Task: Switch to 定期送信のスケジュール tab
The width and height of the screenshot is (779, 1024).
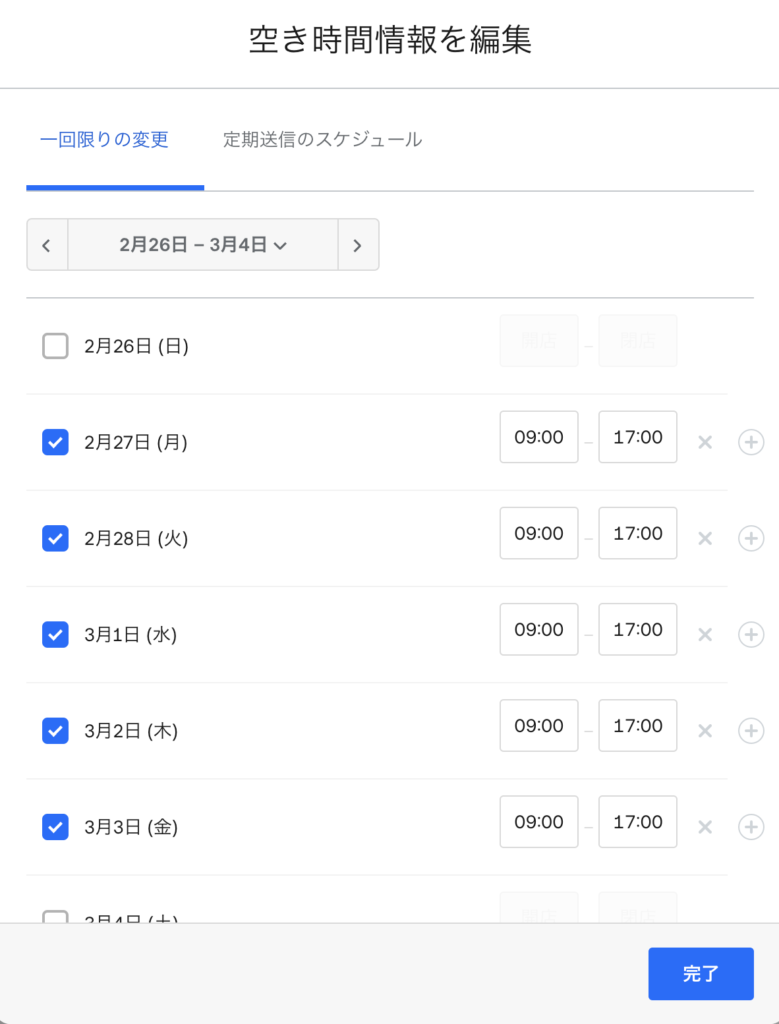Action: point(322,140)
